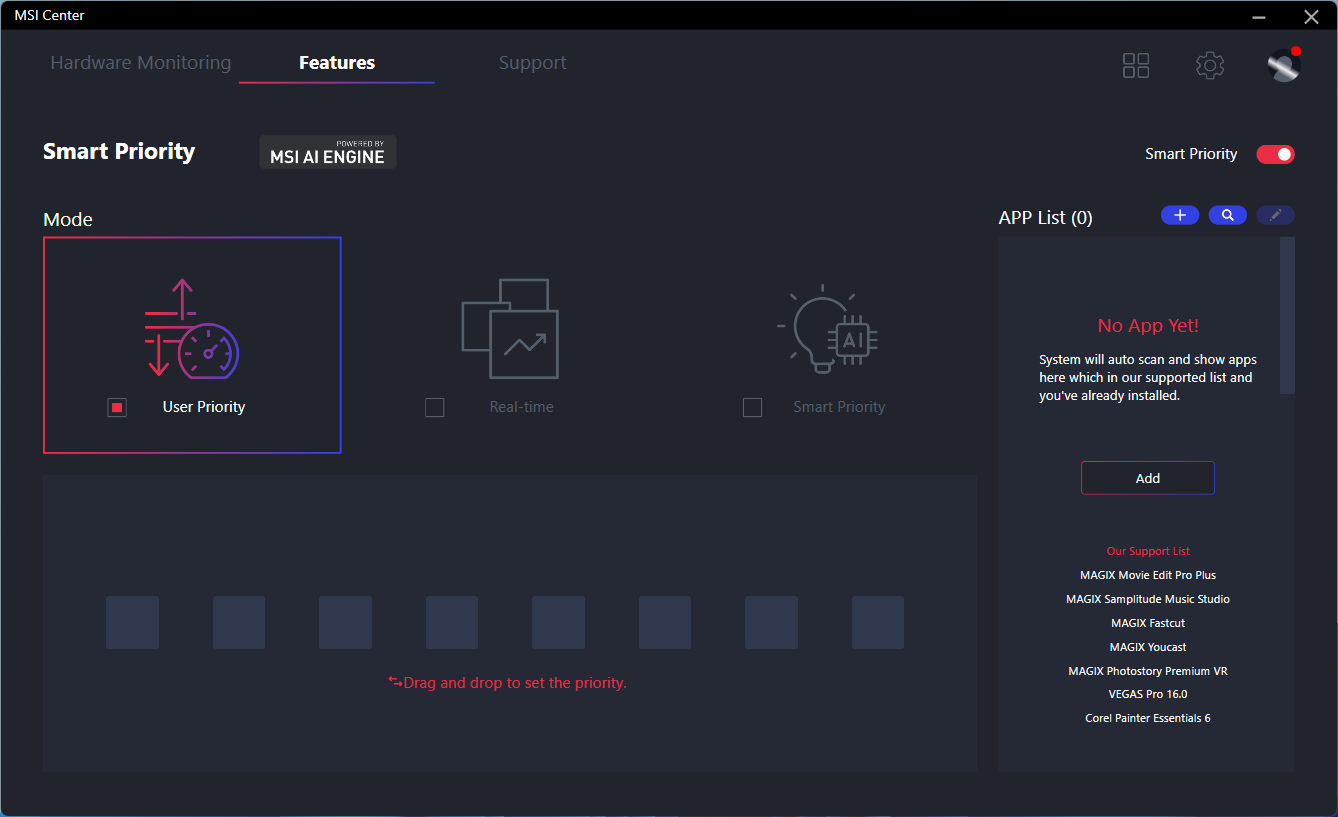
Task: Open MSI Center settings gear
Action: pyautogui.click(x=1210, y=66)
